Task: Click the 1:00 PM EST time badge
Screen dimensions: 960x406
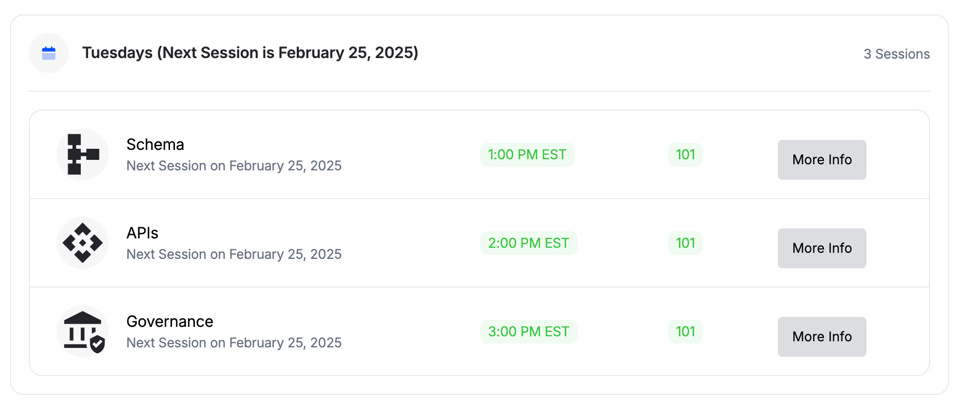Action: pyautogui.click(x=527, y=155)
